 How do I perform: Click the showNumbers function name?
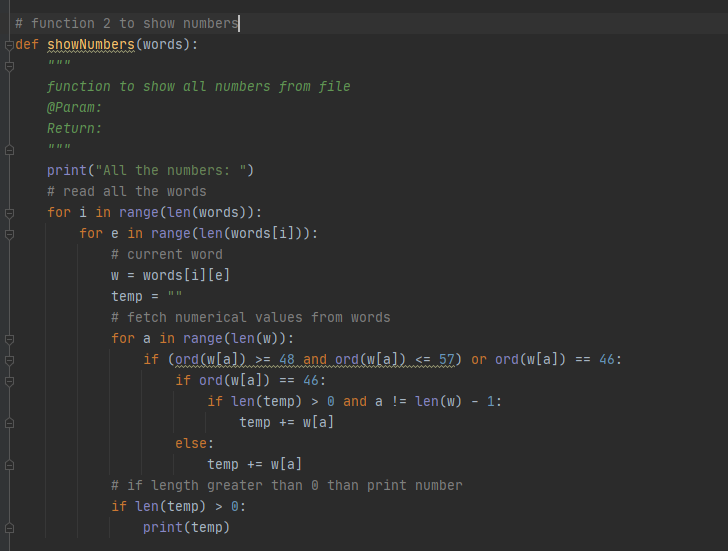pos(91,45)
